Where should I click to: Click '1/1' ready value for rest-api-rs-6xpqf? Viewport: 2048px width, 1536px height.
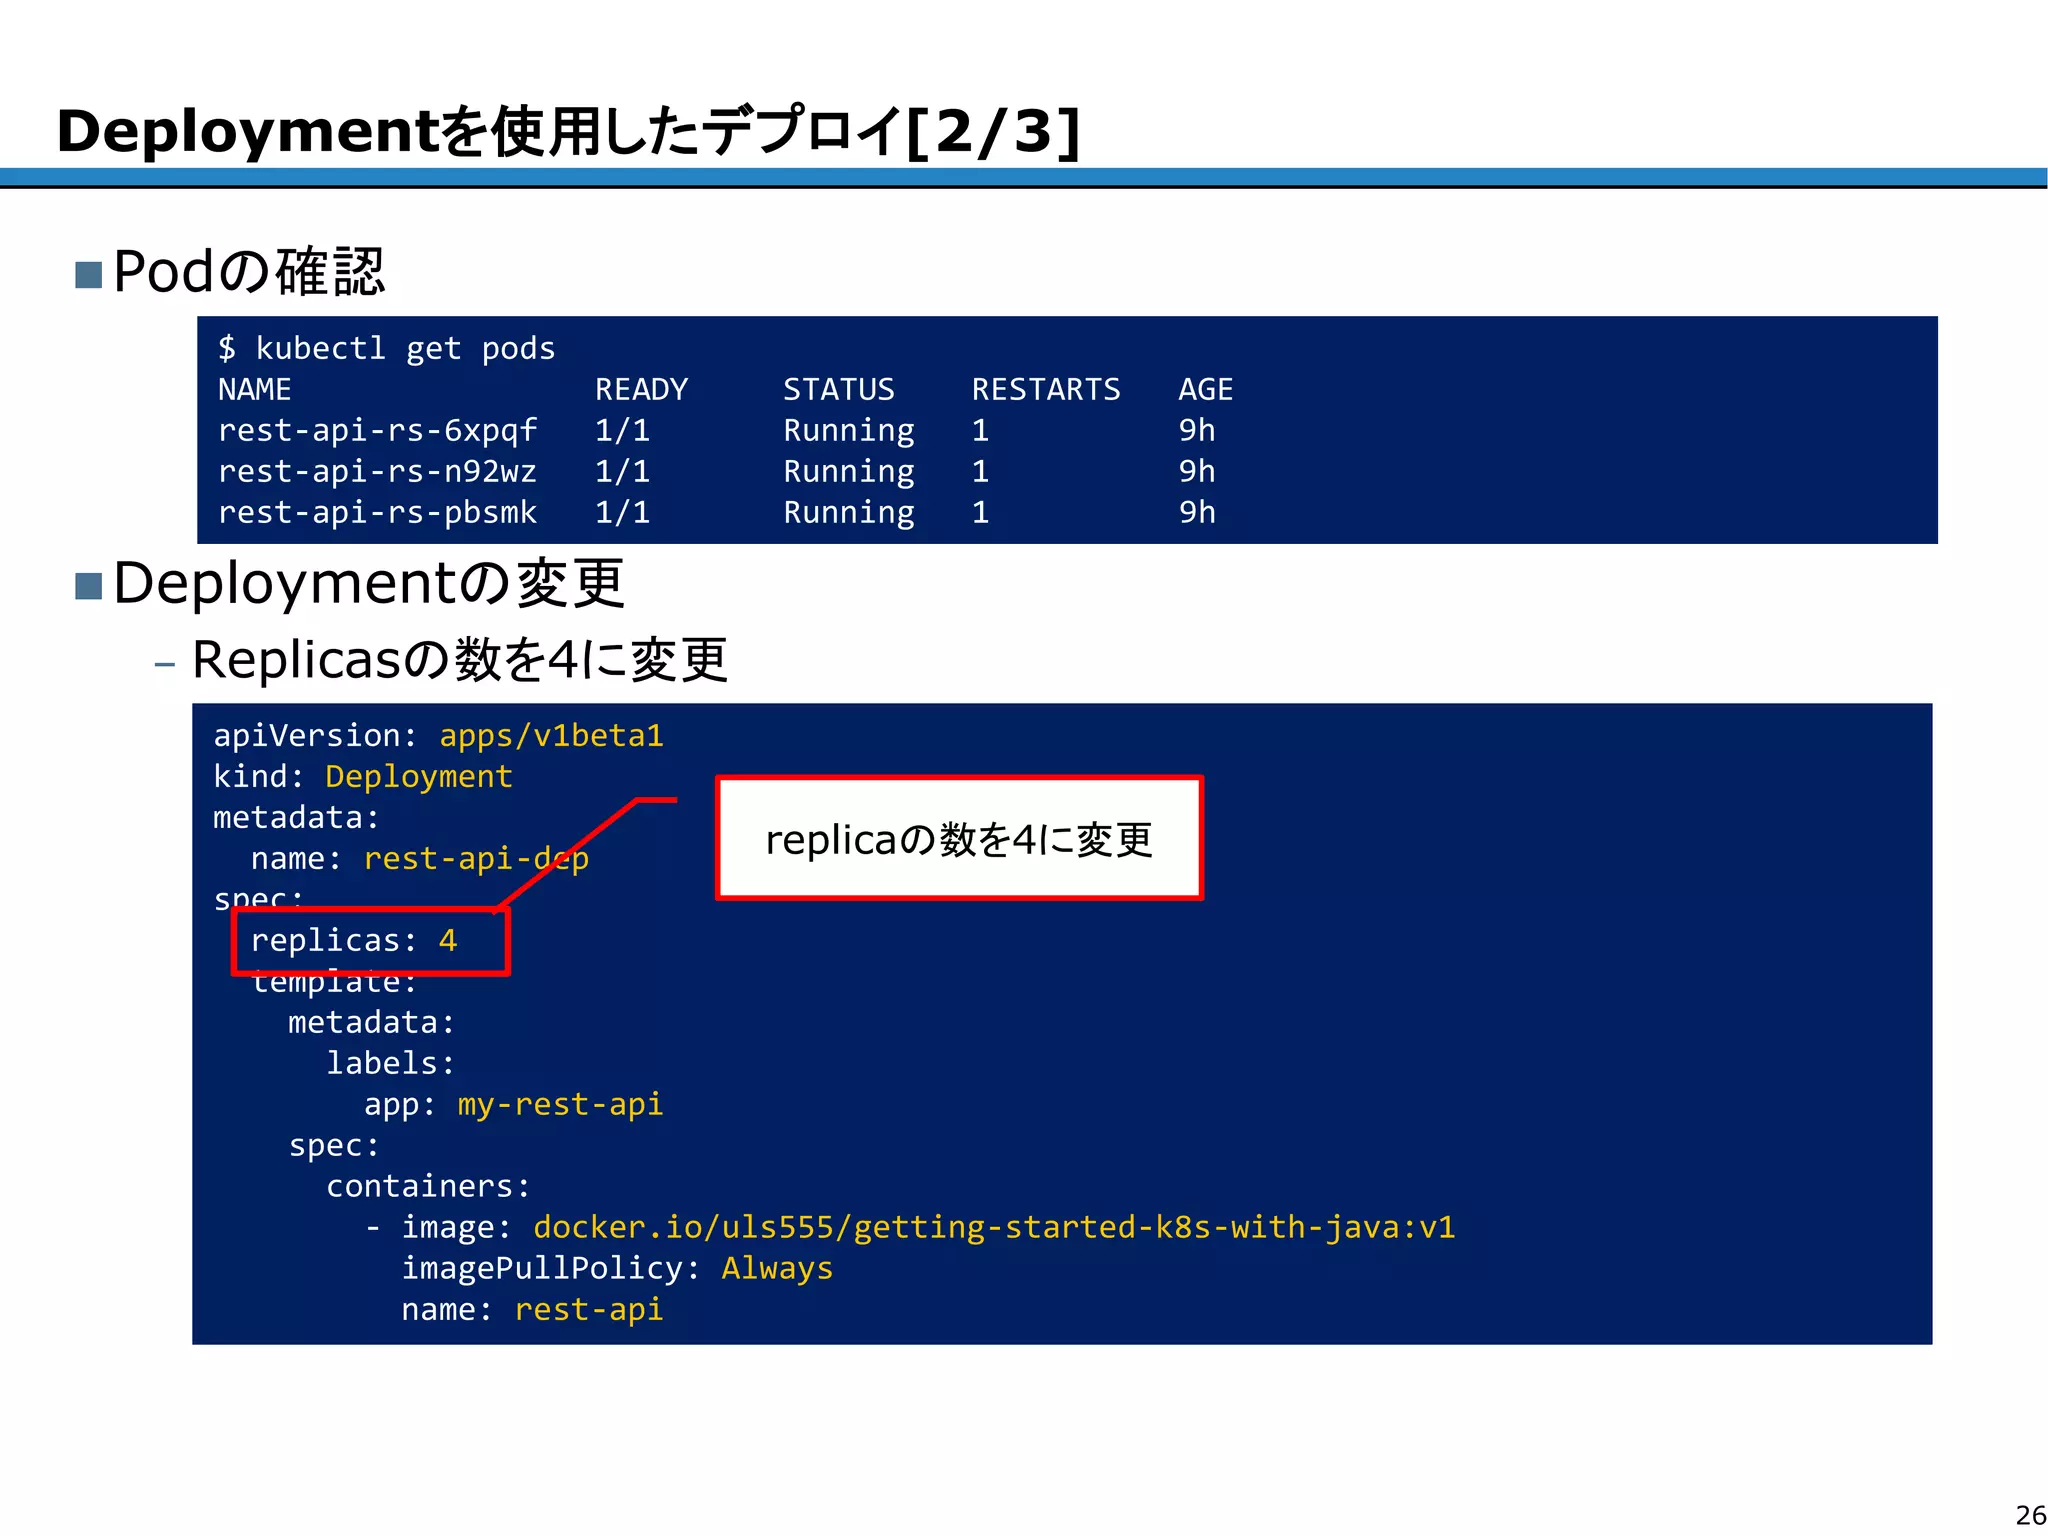[x=623, y=430]
